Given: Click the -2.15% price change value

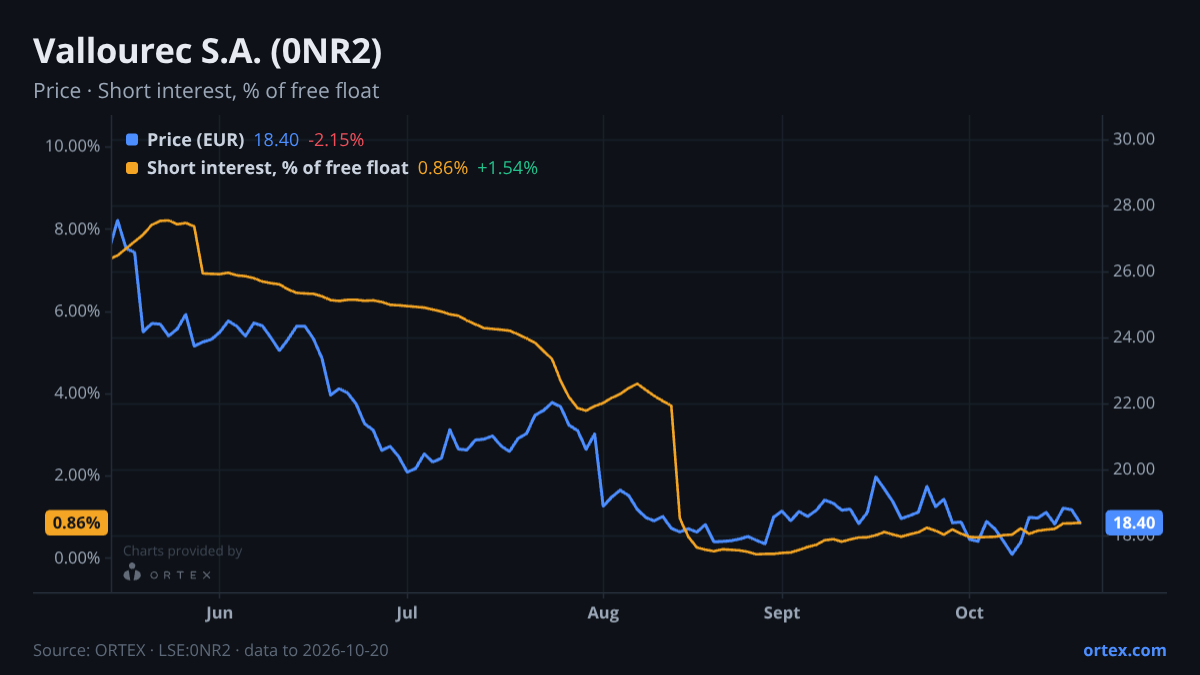Looking at the screenshot, I should 335,140.
